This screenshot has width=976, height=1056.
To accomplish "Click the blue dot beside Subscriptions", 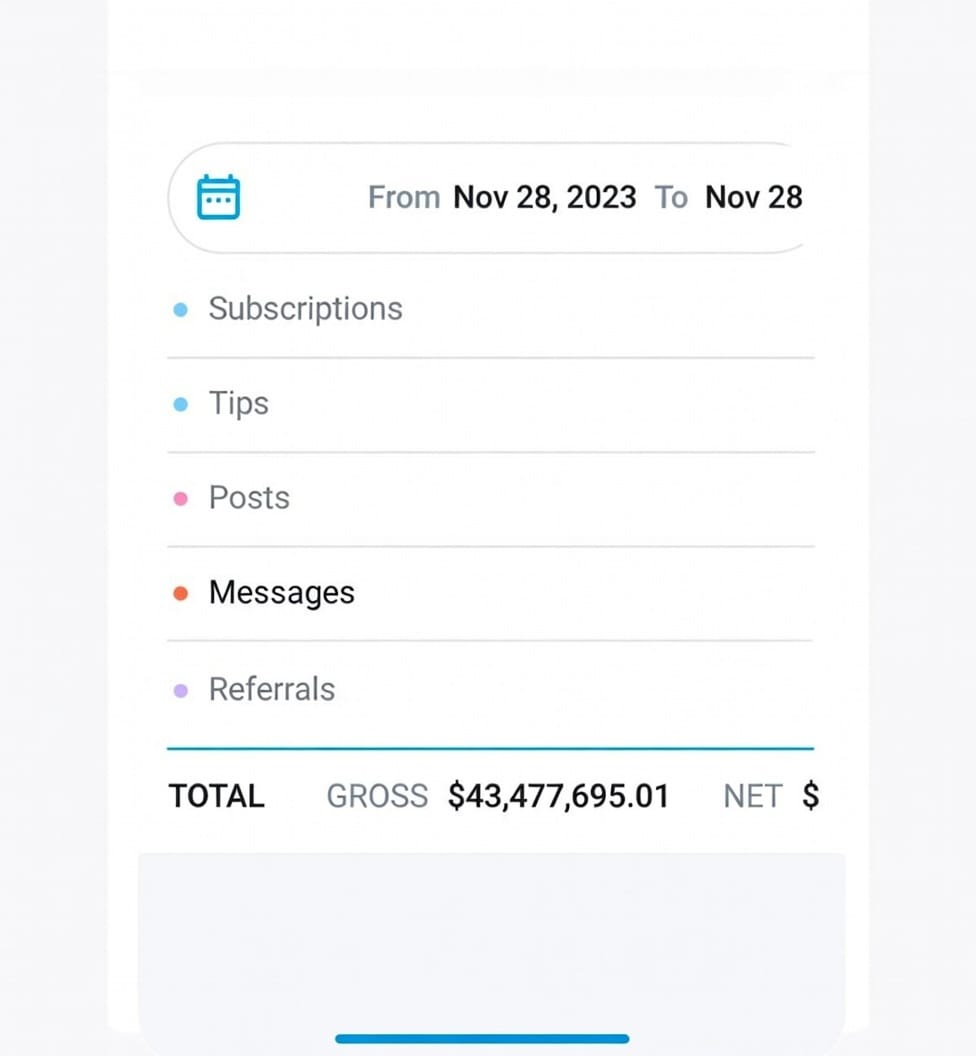I will [x=181, y=310].
